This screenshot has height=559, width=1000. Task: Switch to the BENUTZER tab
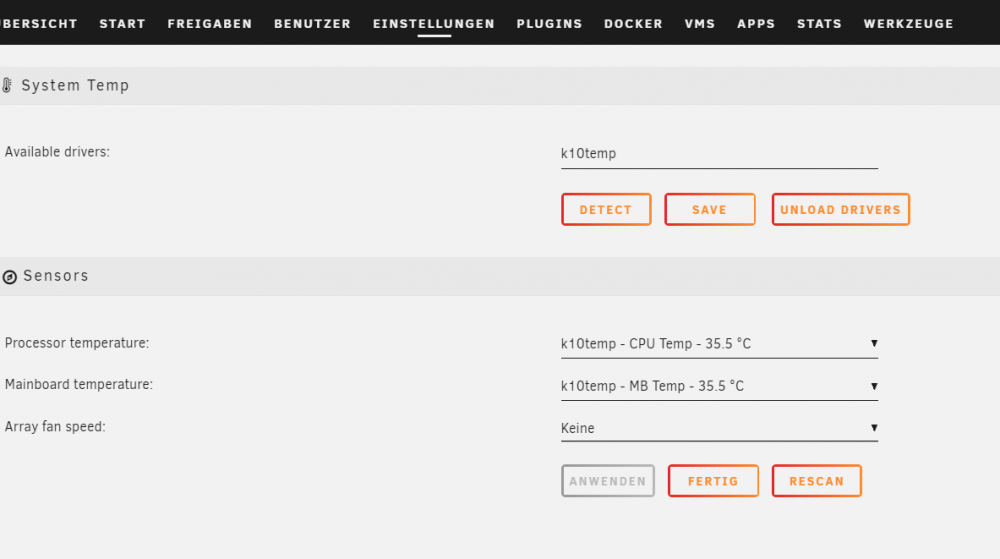(312, 24)
